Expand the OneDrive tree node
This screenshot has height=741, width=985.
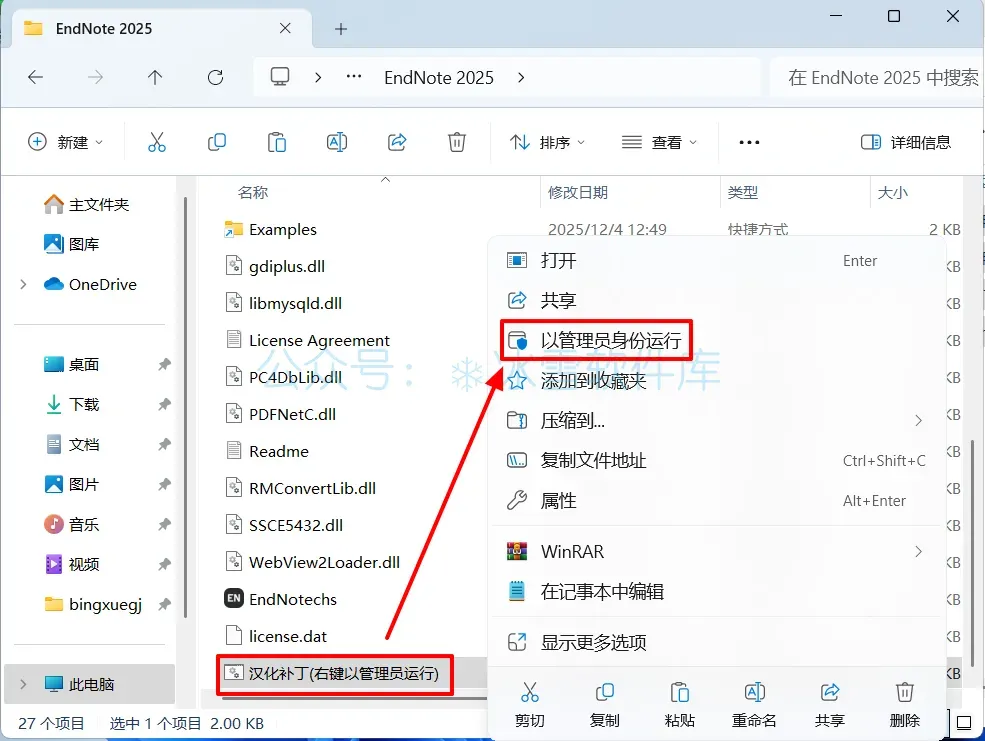pos(23,284)
